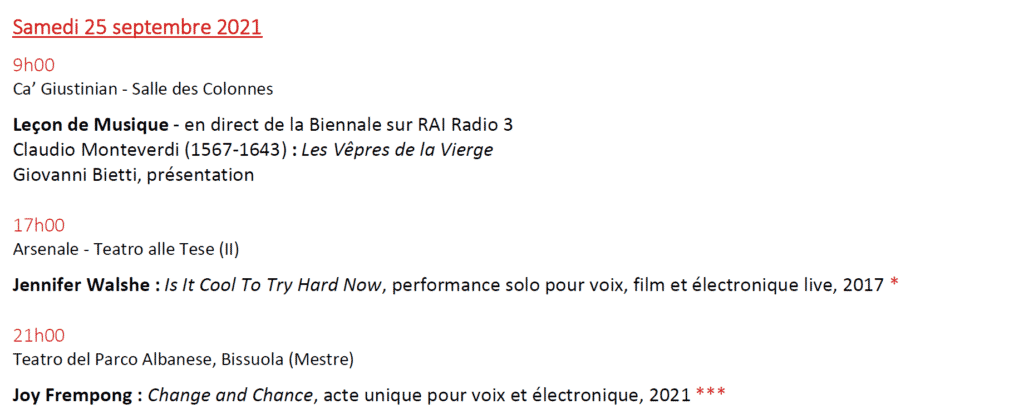Click the Giovanni Bietti, présentation line
Viewport: 1024px width, 419px height.
pos(133,175)
